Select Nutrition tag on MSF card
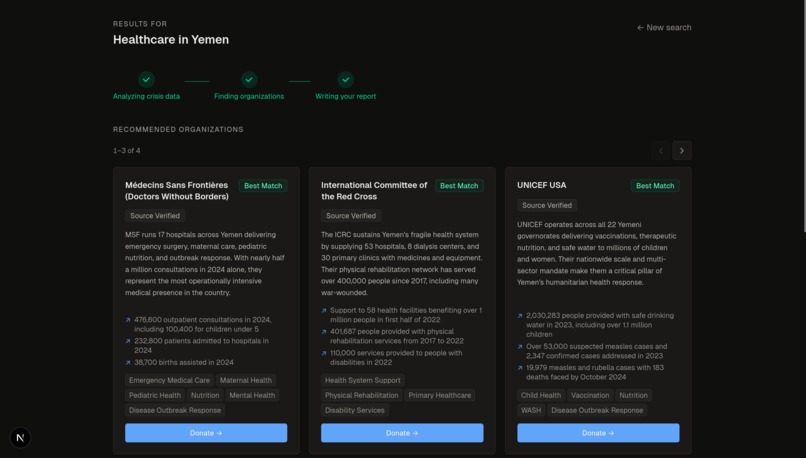This screenshot has width=806, height=458. [205, 395]
